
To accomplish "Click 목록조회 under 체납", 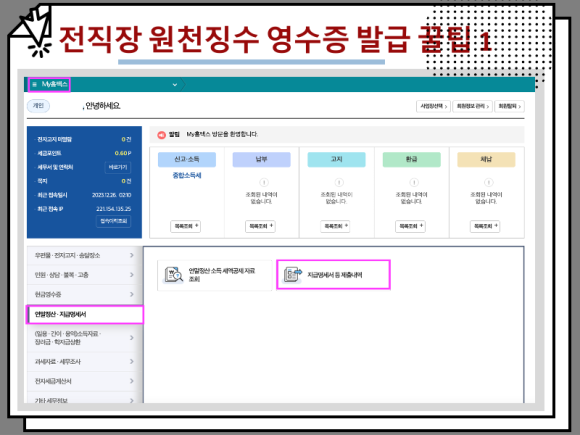I will (x=485, y=226).
